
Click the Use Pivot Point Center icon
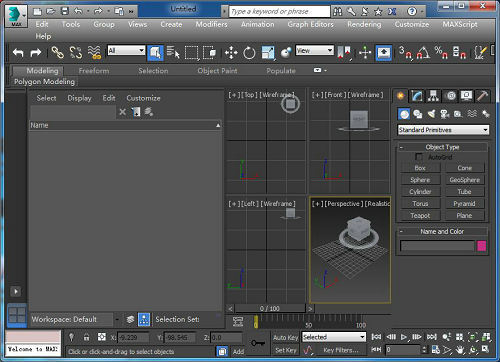tap(344, 53)
